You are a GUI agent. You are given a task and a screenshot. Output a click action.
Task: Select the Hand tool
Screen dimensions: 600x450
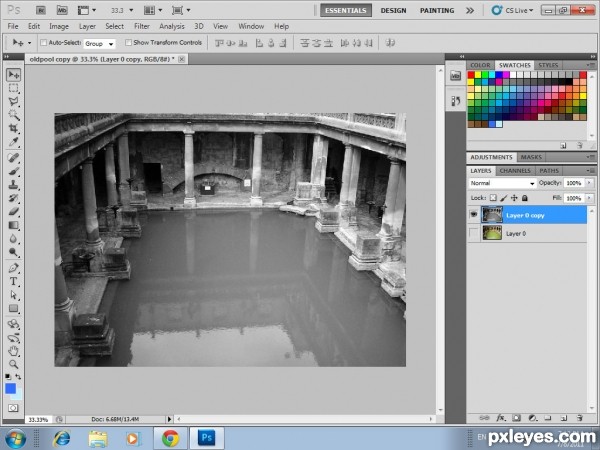tap(13, 351)
